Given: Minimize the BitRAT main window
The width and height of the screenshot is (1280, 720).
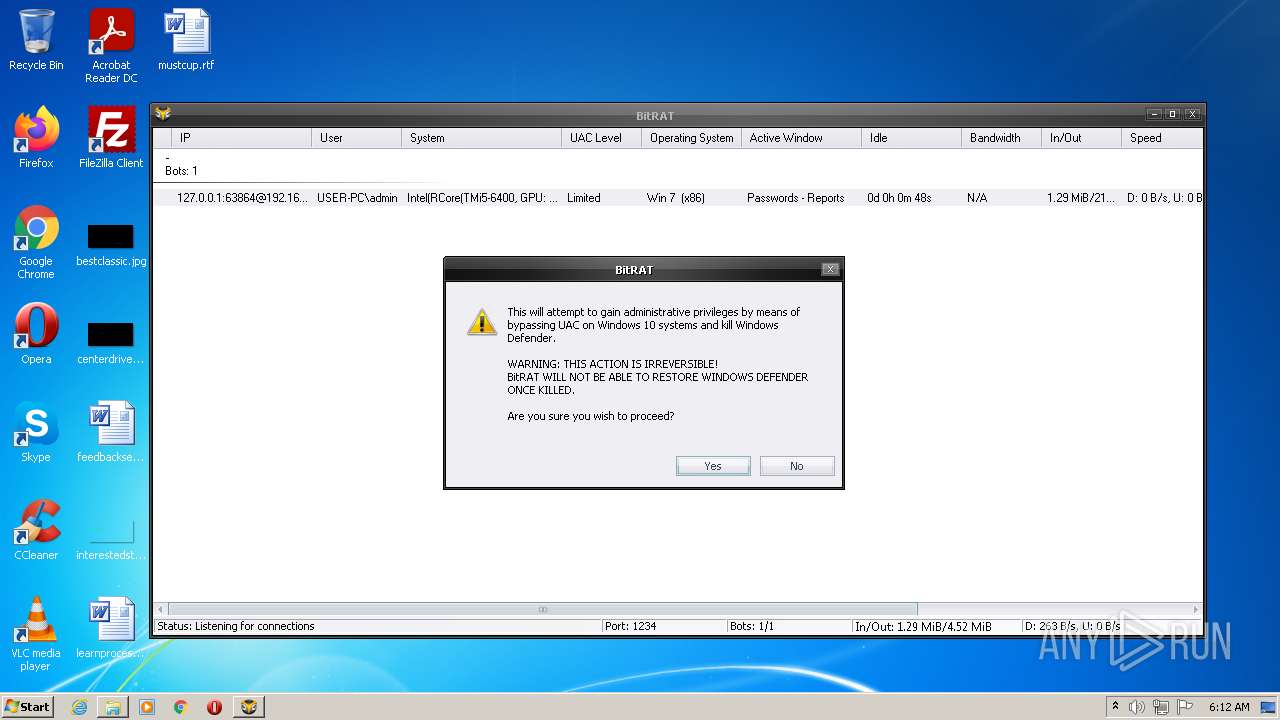Looking at the screenshot, I should pos(1155,114).
